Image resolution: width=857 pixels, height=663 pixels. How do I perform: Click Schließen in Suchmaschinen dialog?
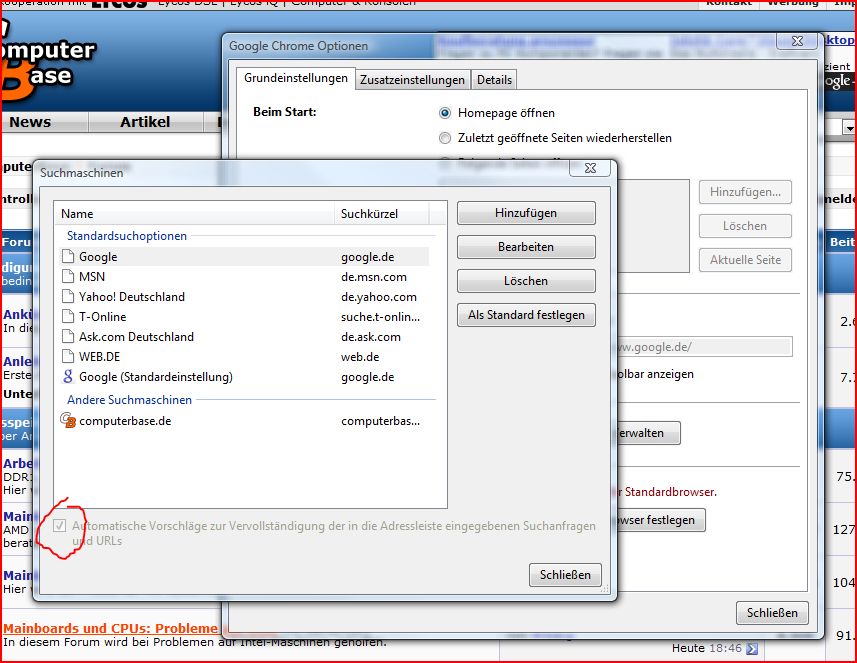tap(565, 575)
